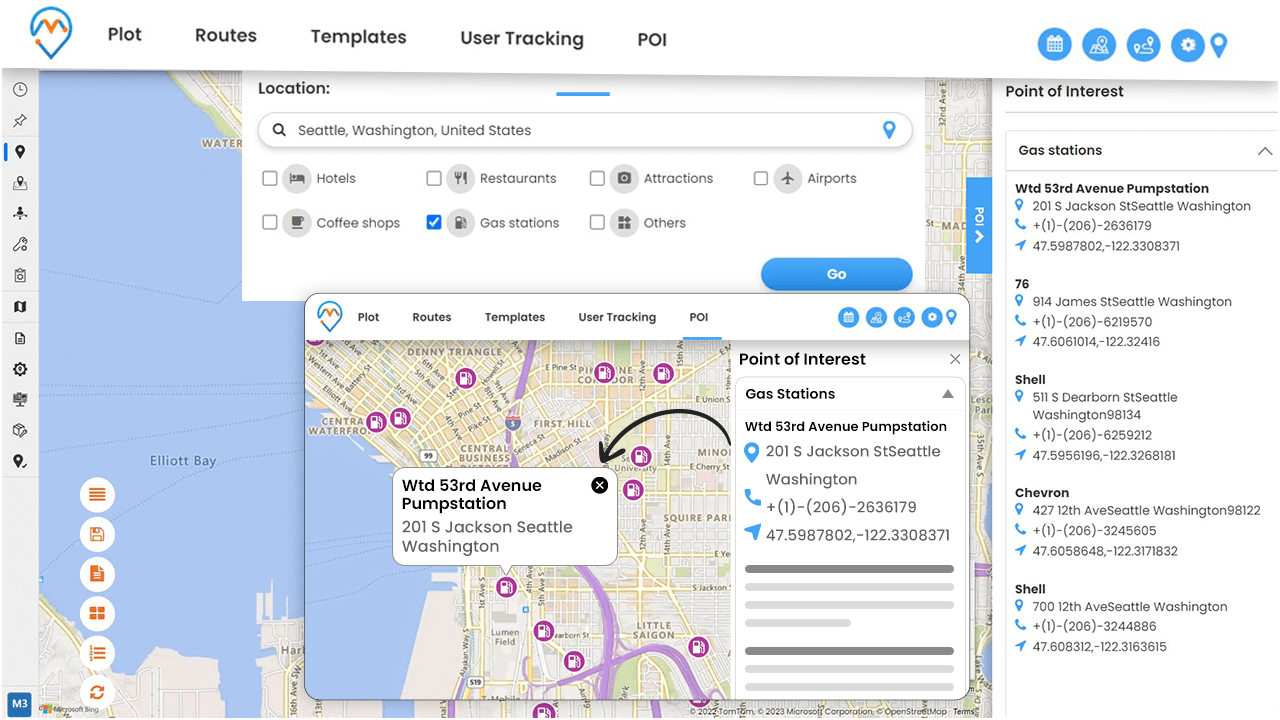Open the Routes menu in top navigation

tap(226, 35)
